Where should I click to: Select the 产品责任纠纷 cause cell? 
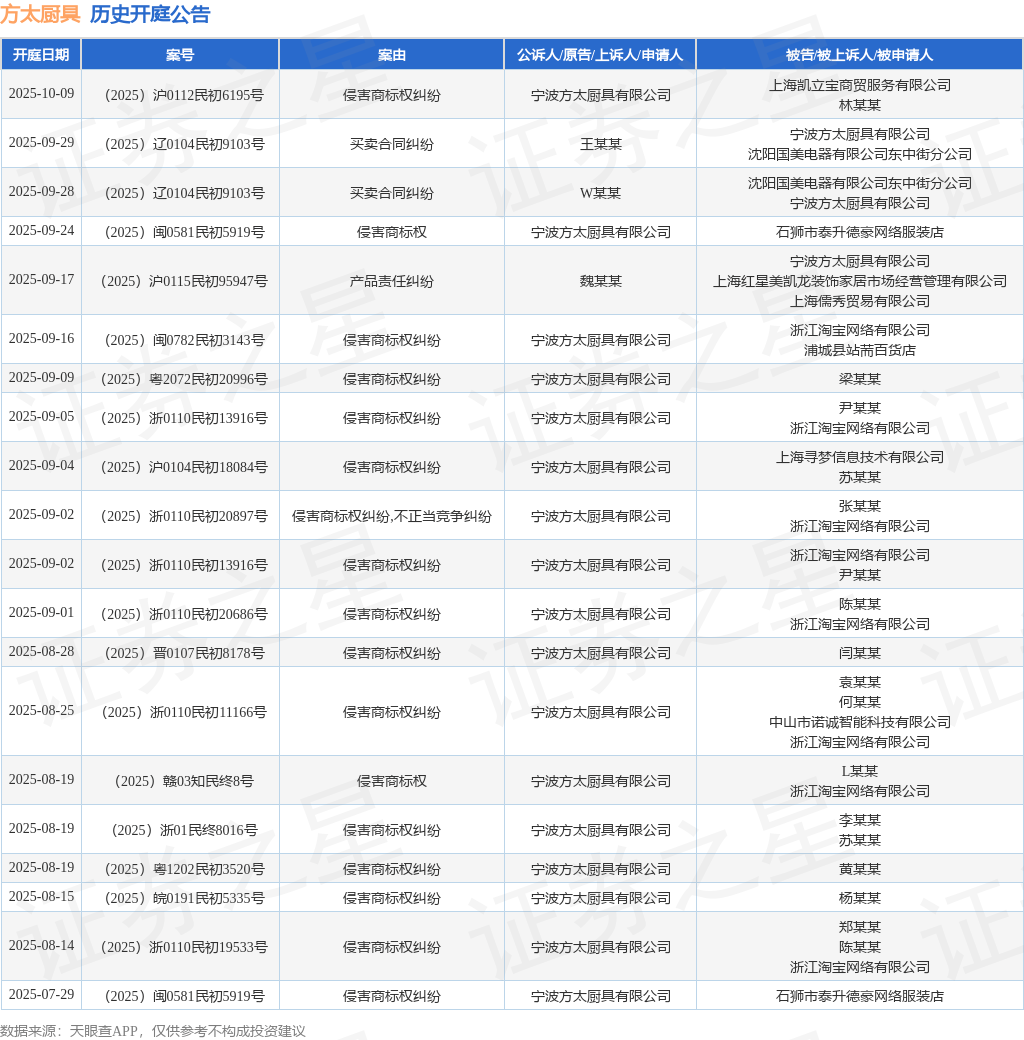tap(391, 281)
